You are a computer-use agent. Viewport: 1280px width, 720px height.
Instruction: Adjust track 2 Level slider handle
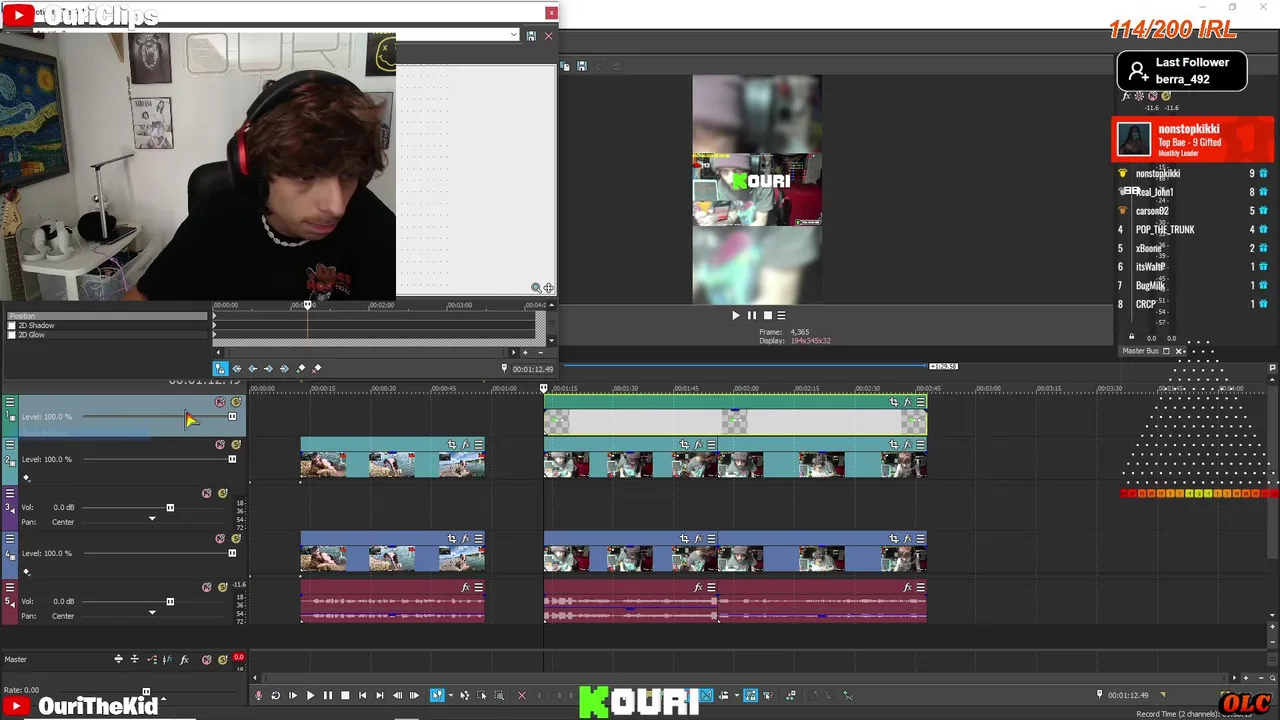pos(232,459)
